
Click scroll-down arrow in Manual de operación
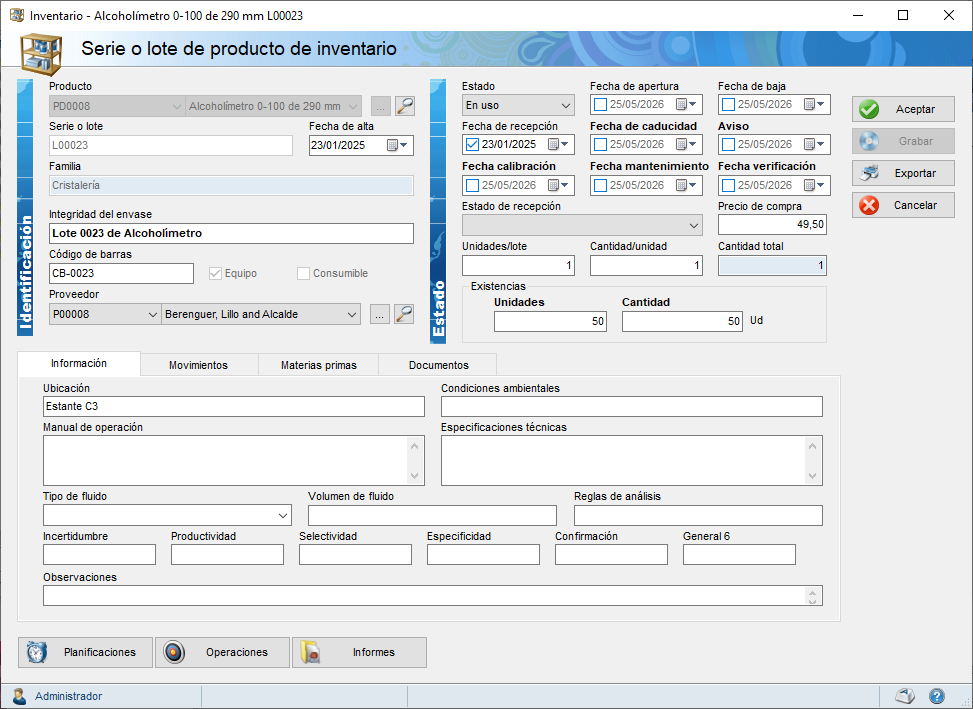point(415,476)
